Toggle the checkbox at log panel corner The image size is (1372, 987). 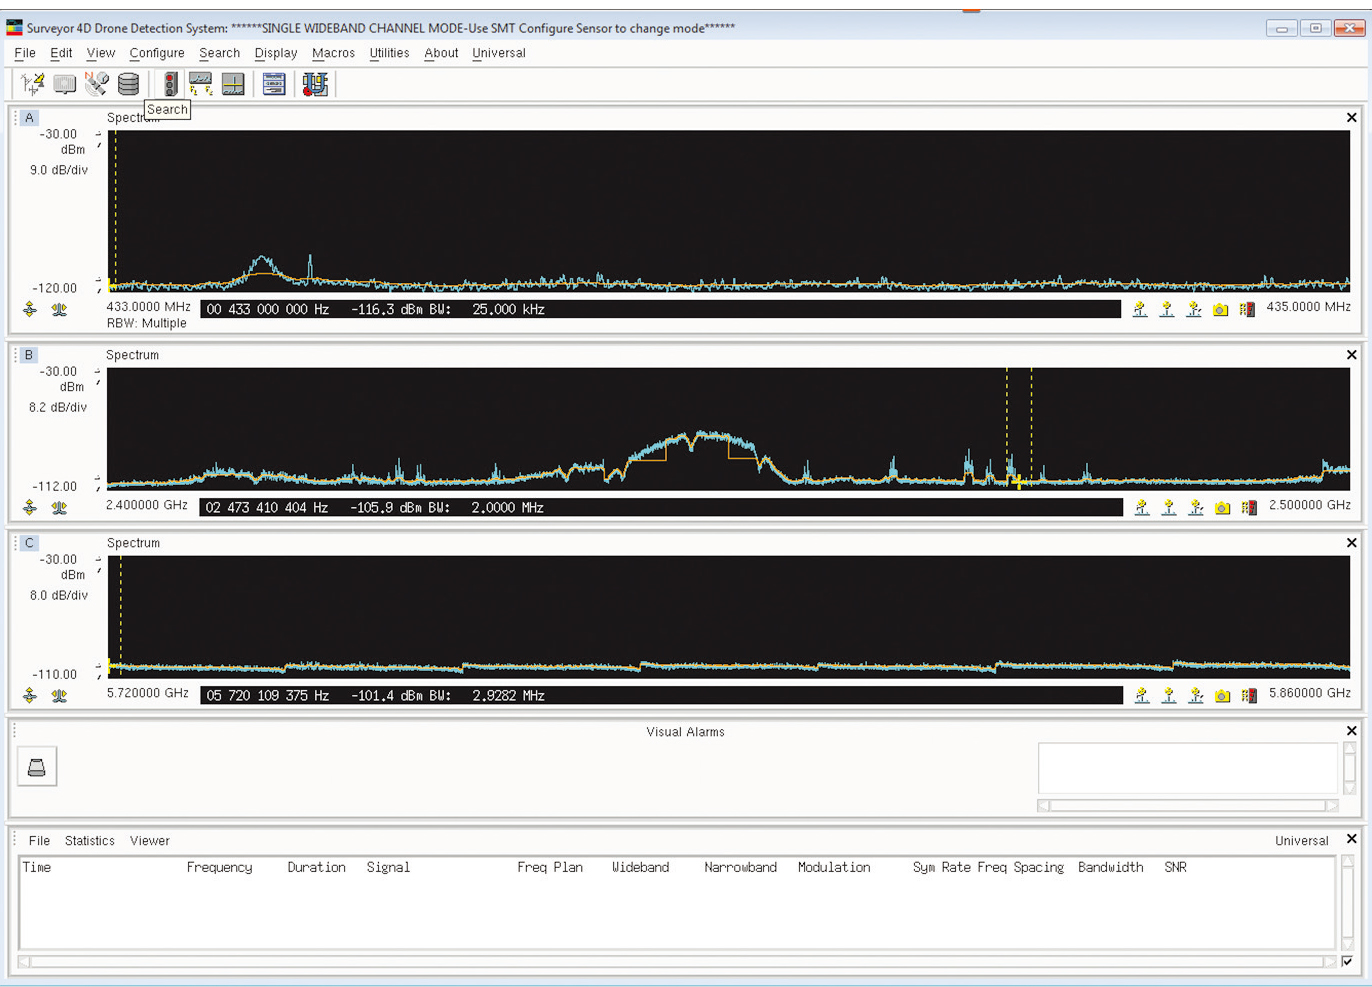pos(1347,962)
